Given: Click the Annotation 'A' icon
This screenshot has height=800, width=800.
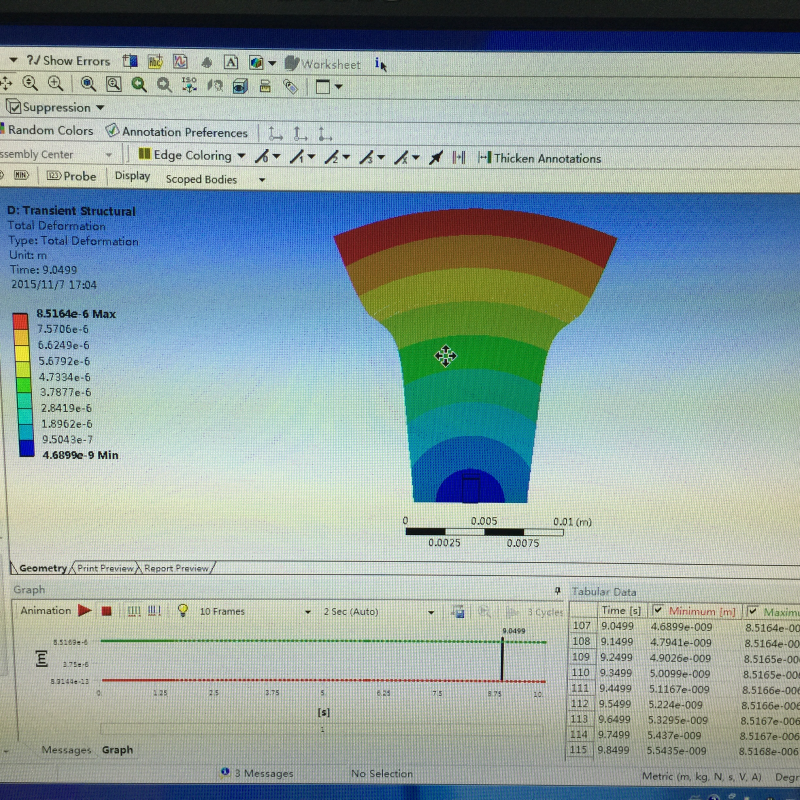Looking at the screenshot, I should tap(231, 63).
